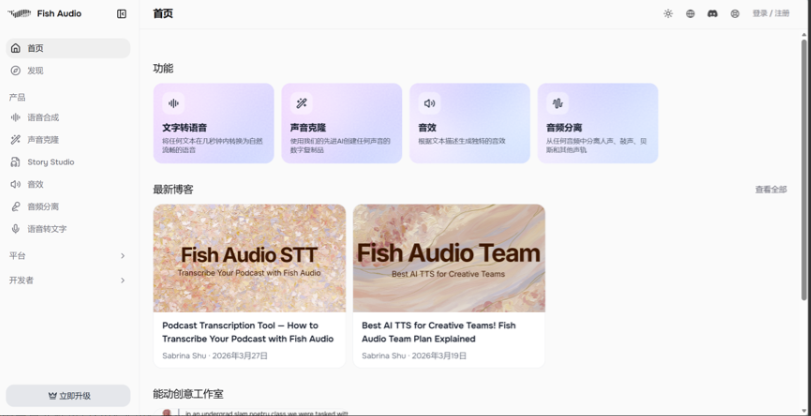Viewport: 811px width, 416px height.
Task: Open 语音转文字 in the sidebar
Action: [68, 229]
